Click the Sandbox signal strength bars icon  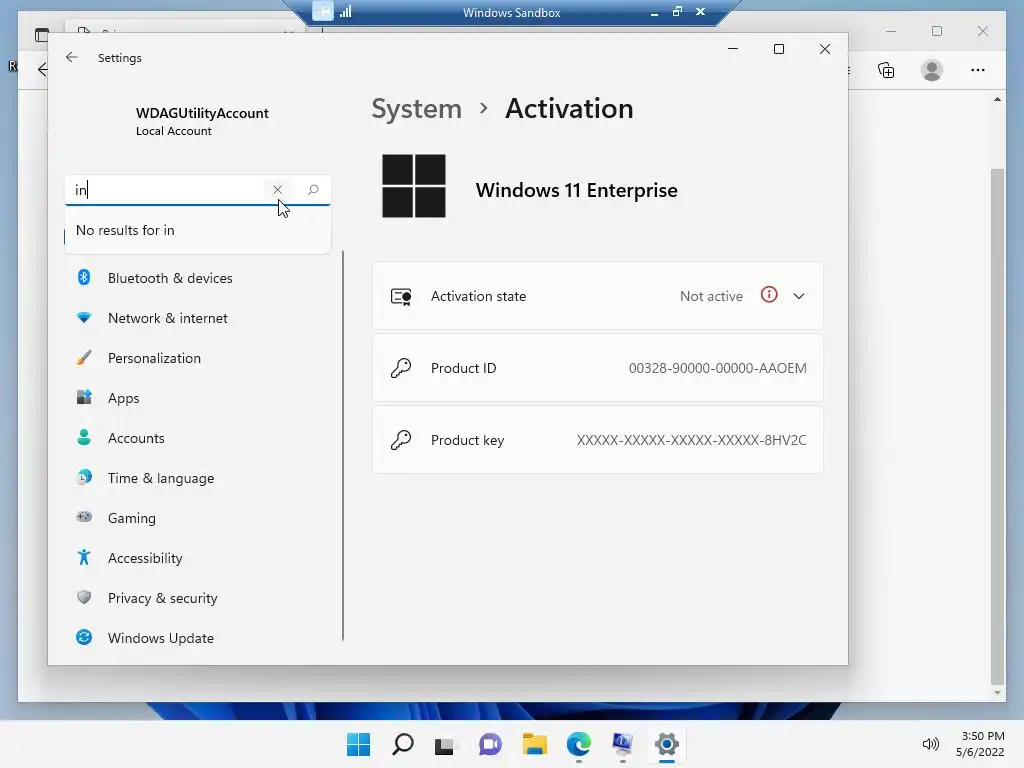tap(345, 11)
